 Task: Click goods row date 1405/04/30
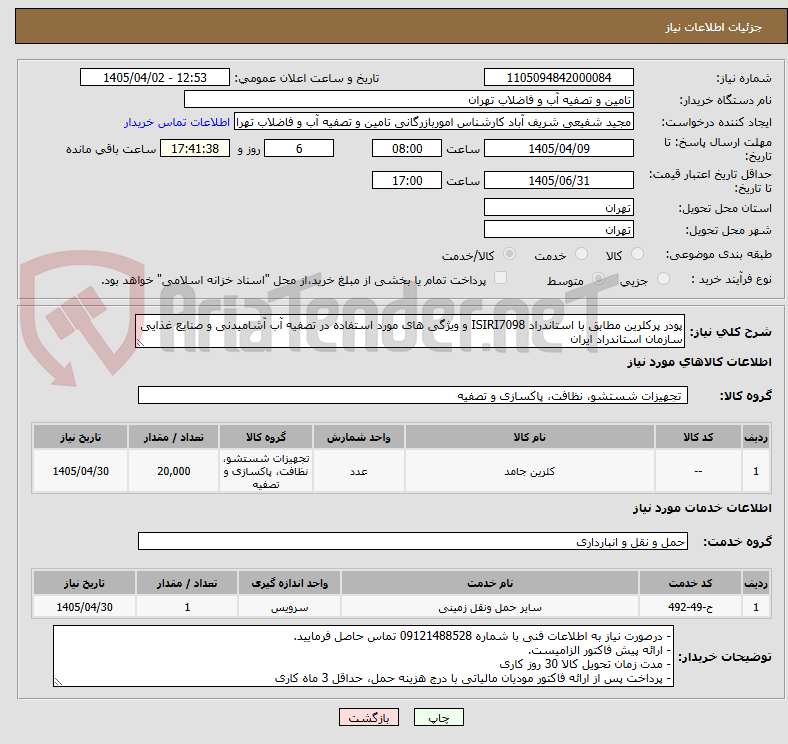(x=80, y=471)
